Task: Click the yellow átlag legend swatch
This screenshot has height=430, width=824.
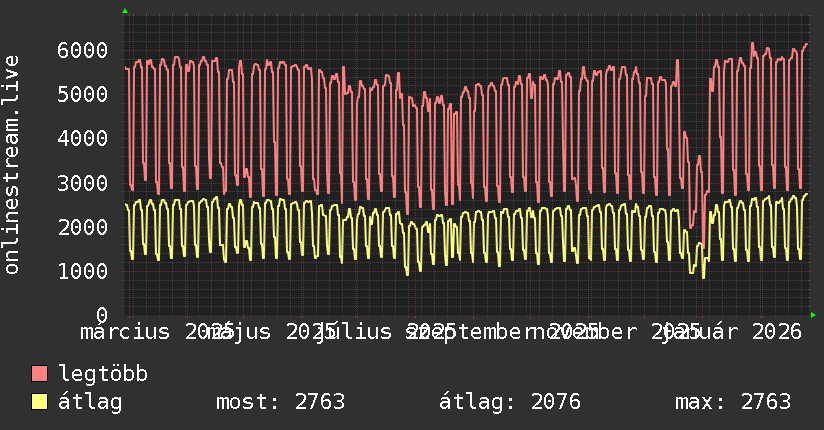Action: [39, 402]
